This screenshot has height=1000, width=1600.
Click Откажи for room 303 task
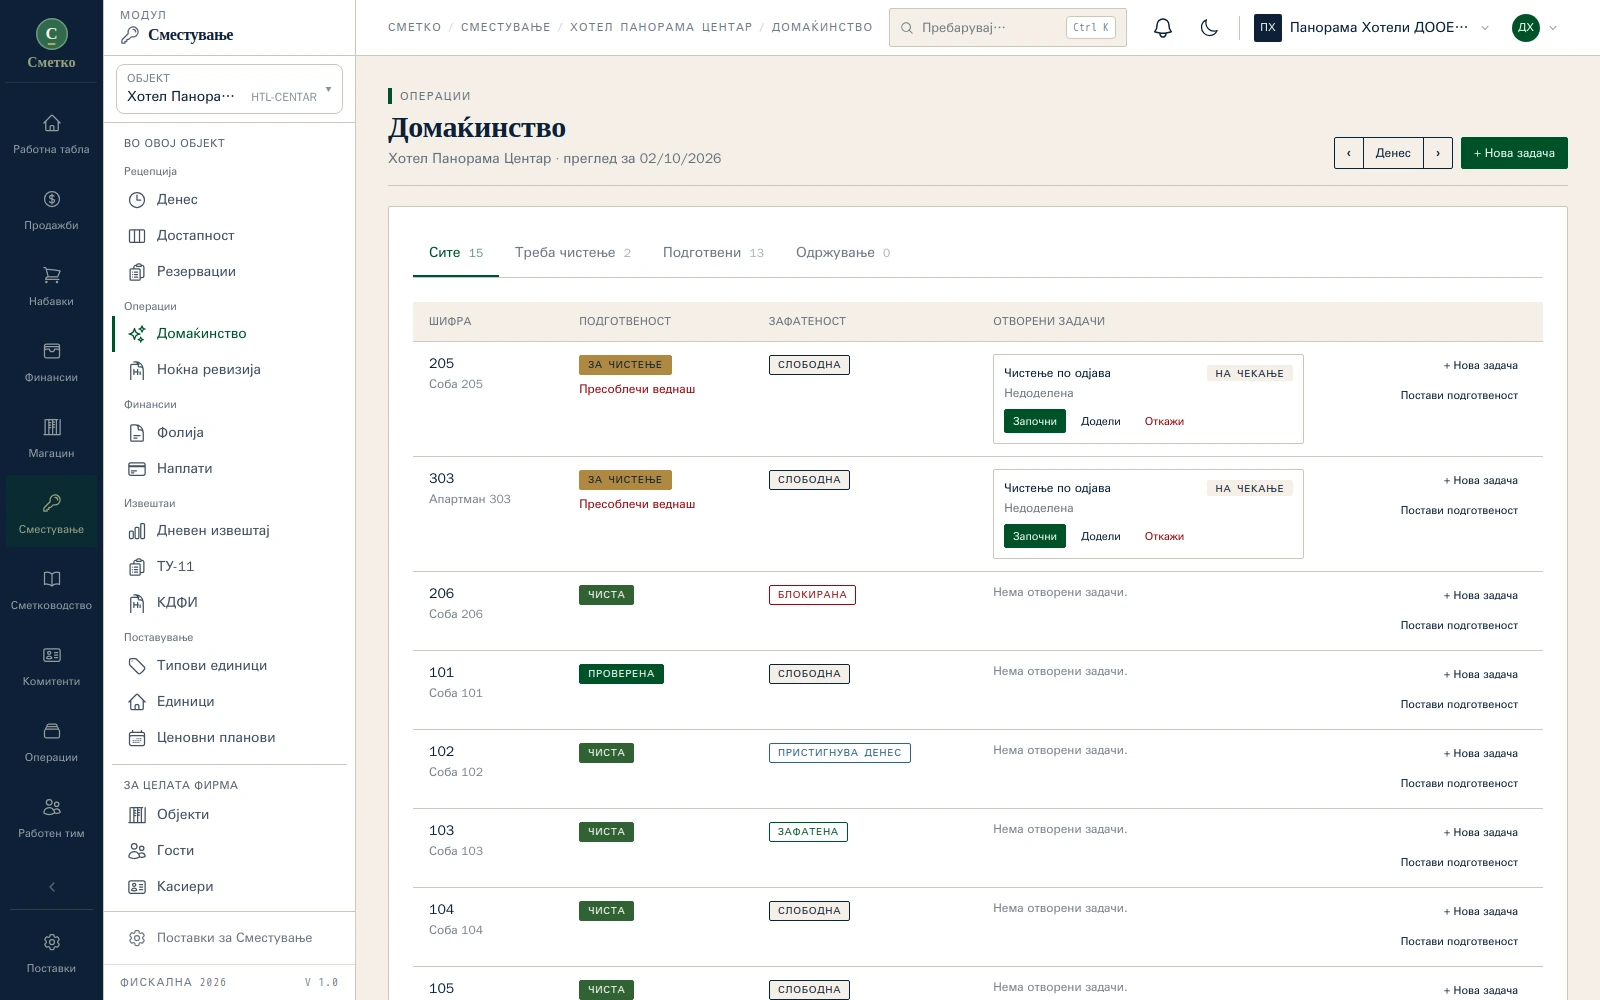click(x=1164, y=536)
